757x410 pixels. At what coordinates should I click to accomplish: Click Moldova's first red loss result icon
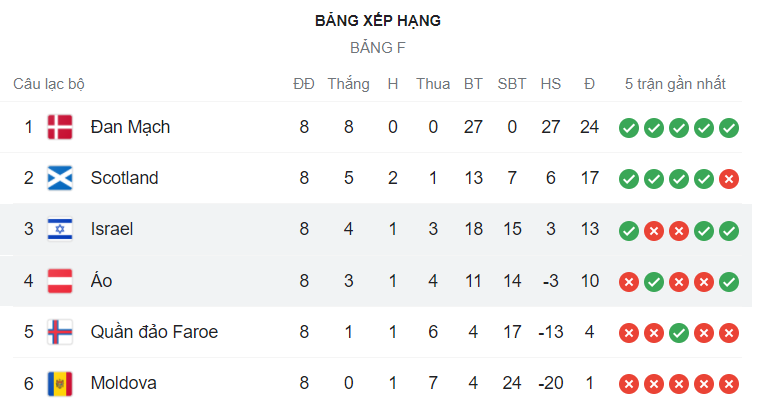click(x=629, y=384)
